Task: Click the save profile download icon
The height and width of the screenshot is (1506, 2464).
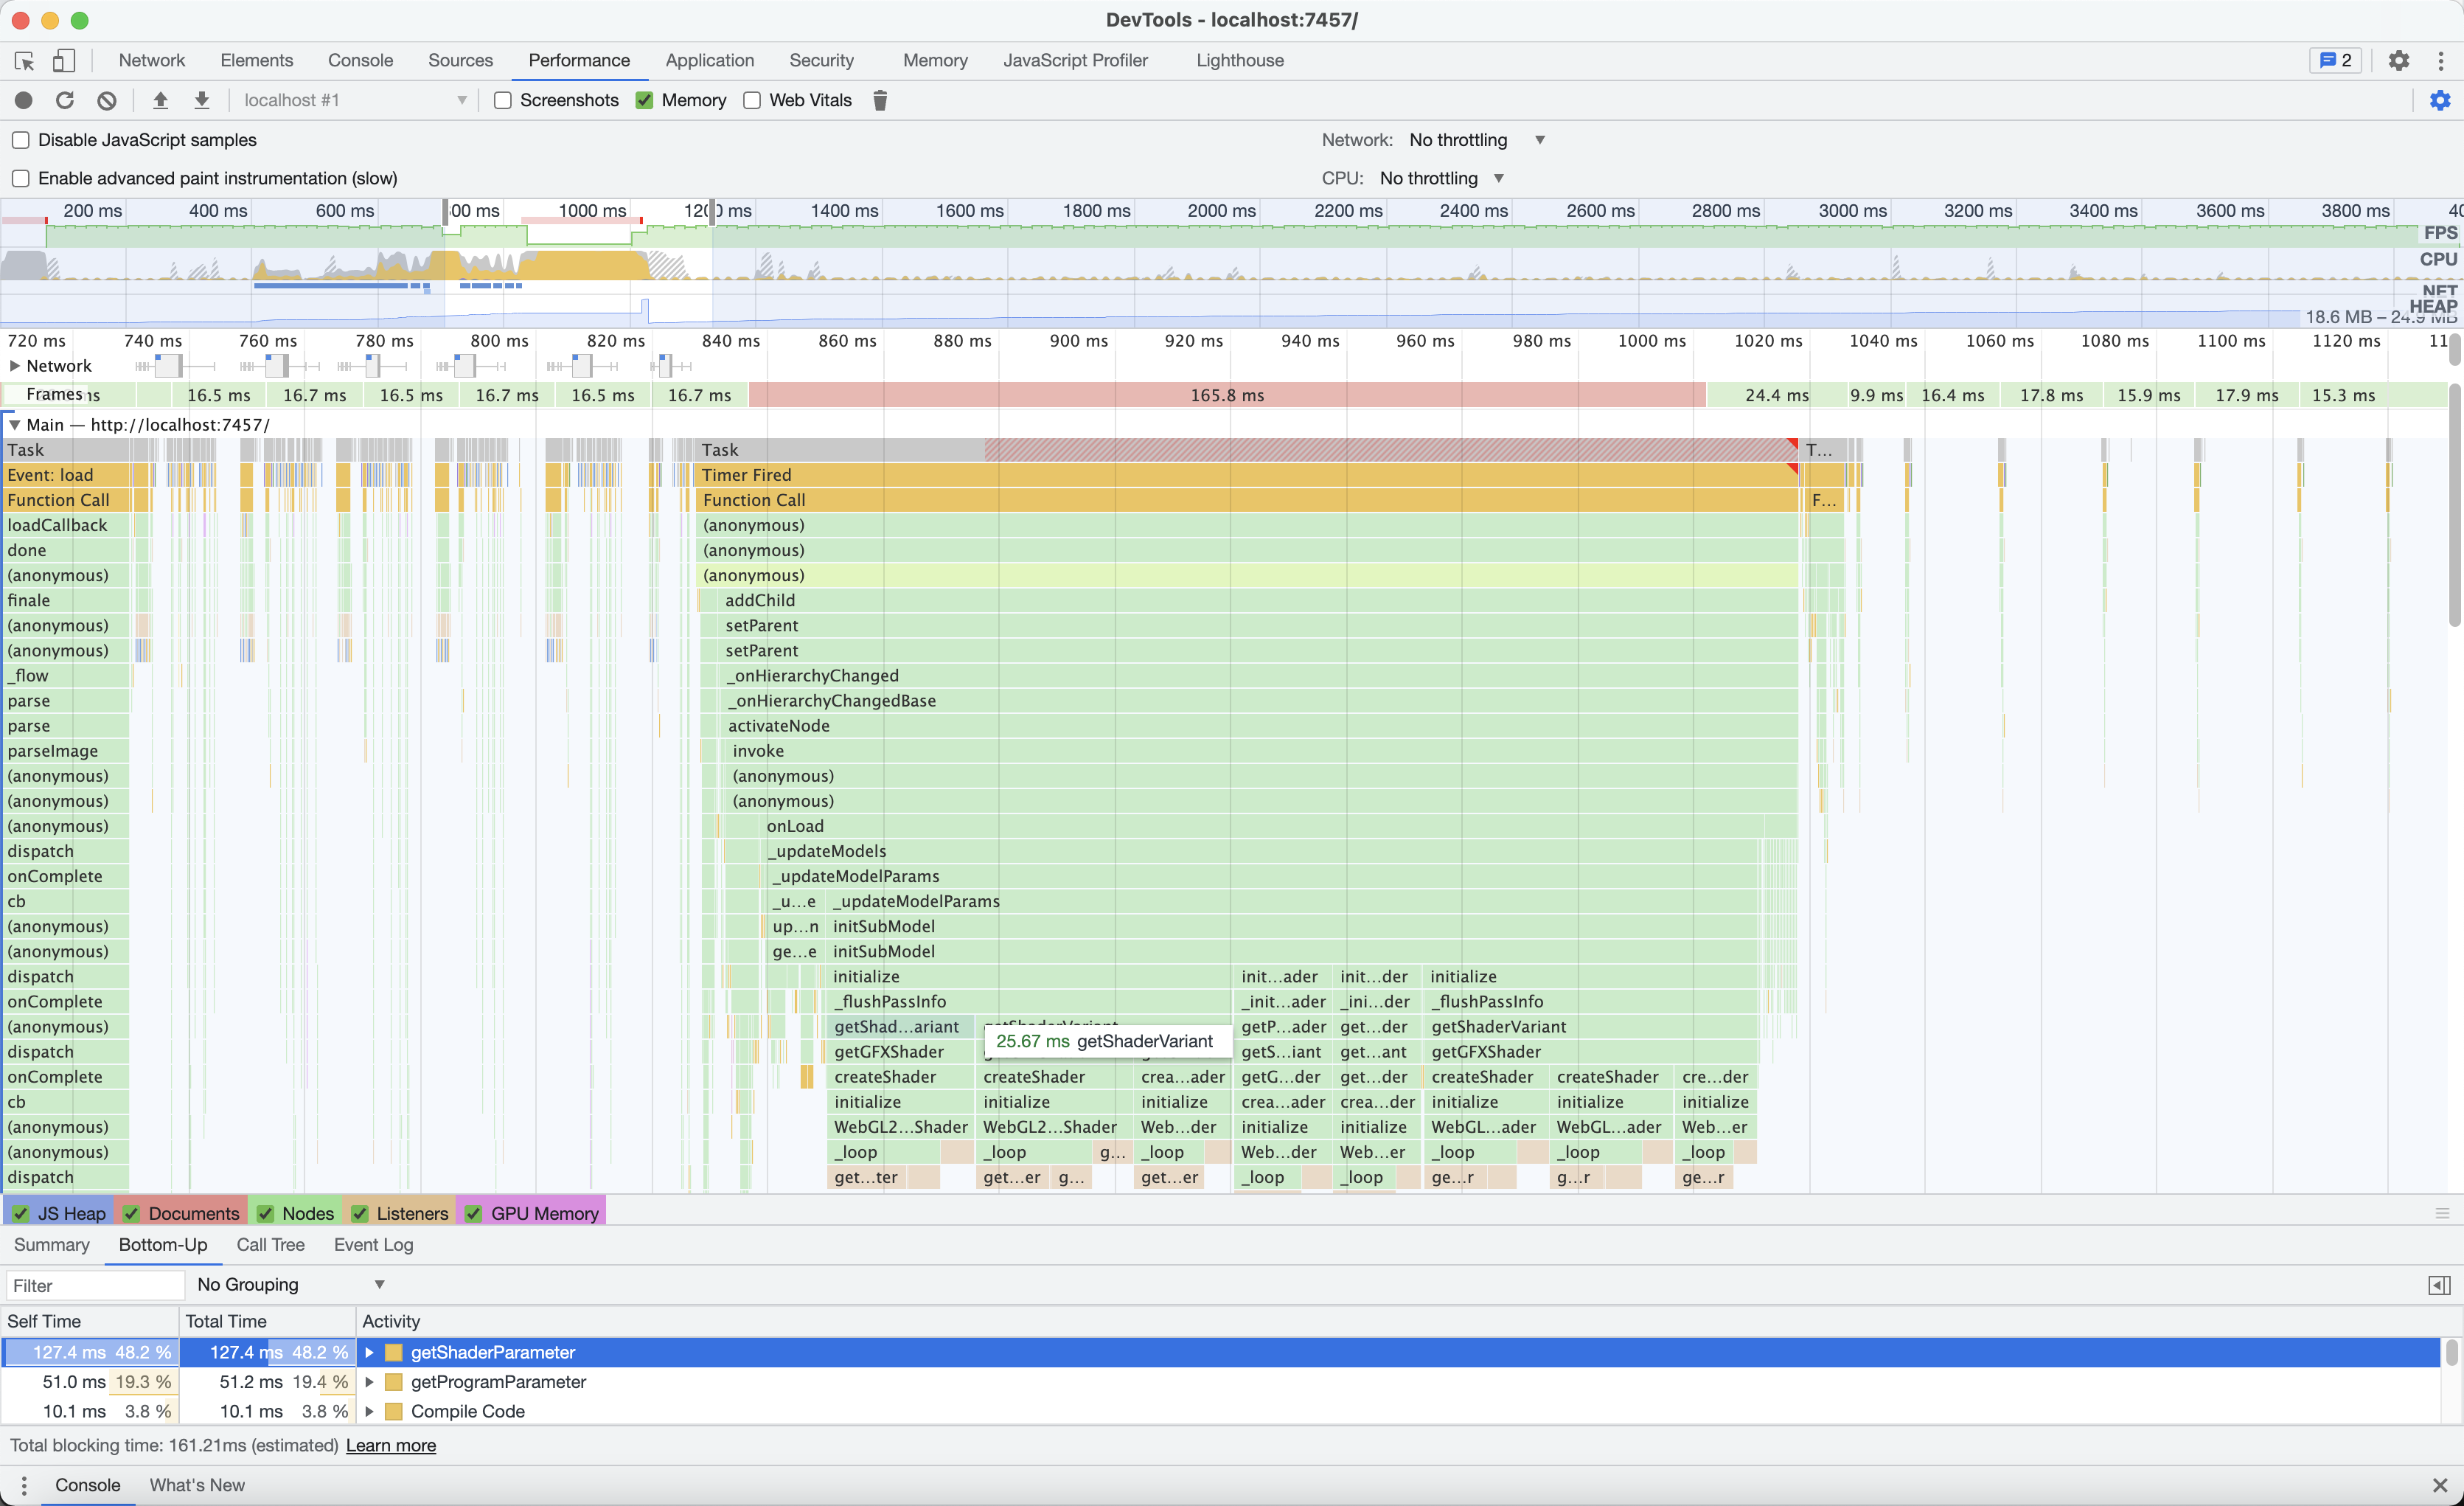Action: 202,100
